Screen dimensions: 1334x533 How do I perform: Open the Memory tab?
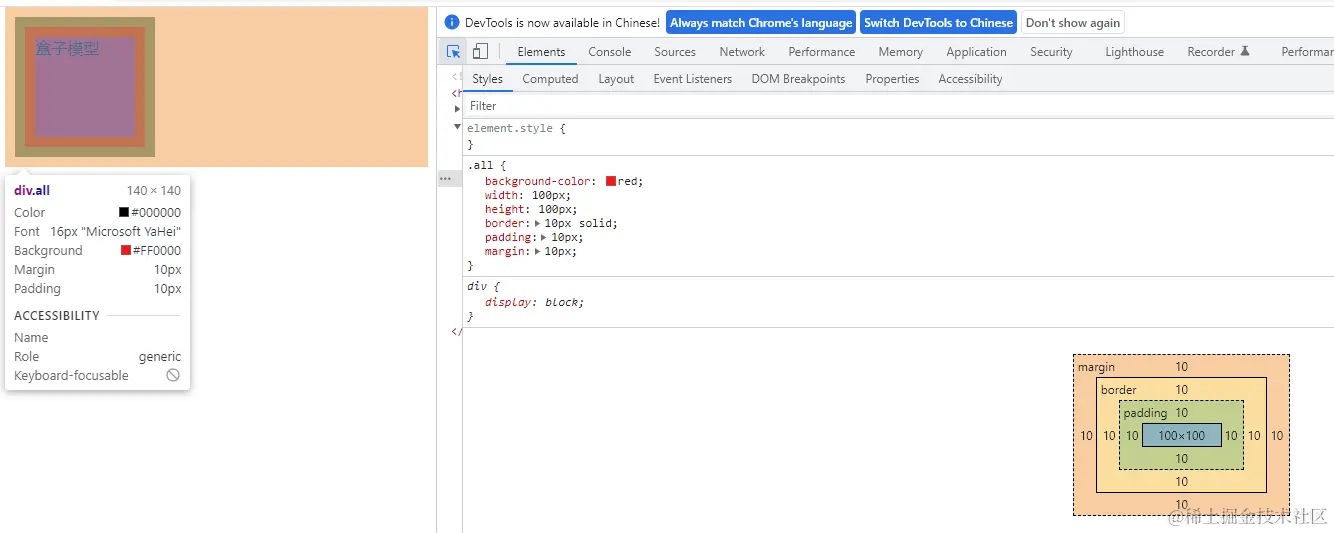901,52
